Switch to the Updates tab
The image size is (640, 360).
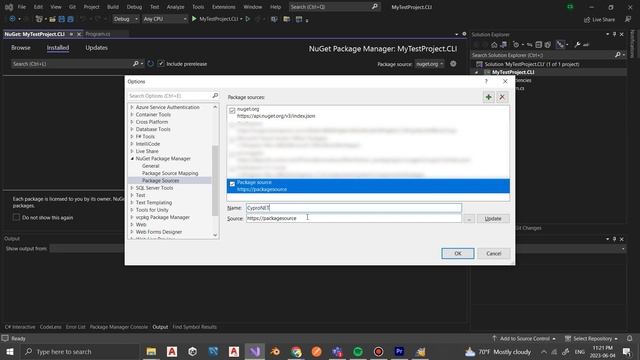coord(96,48)
